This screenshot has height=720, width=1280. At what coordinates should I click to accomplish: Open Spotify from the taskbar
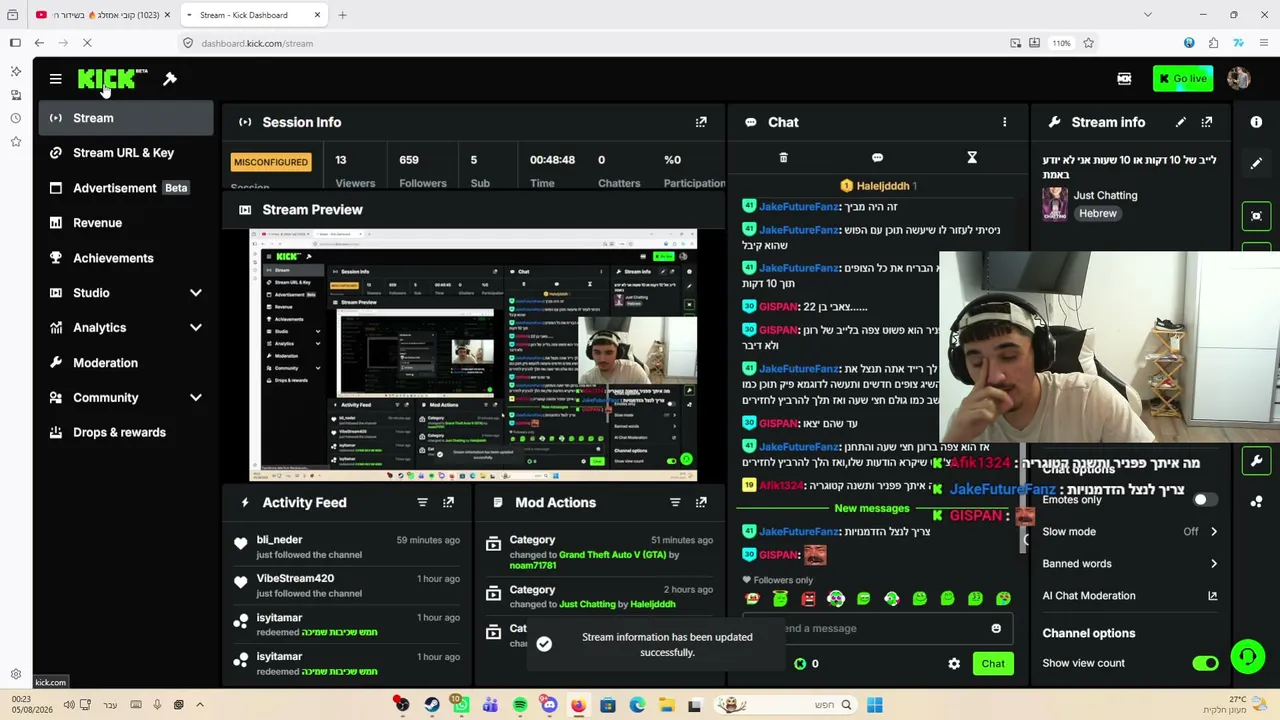click(x=520, y=706)
